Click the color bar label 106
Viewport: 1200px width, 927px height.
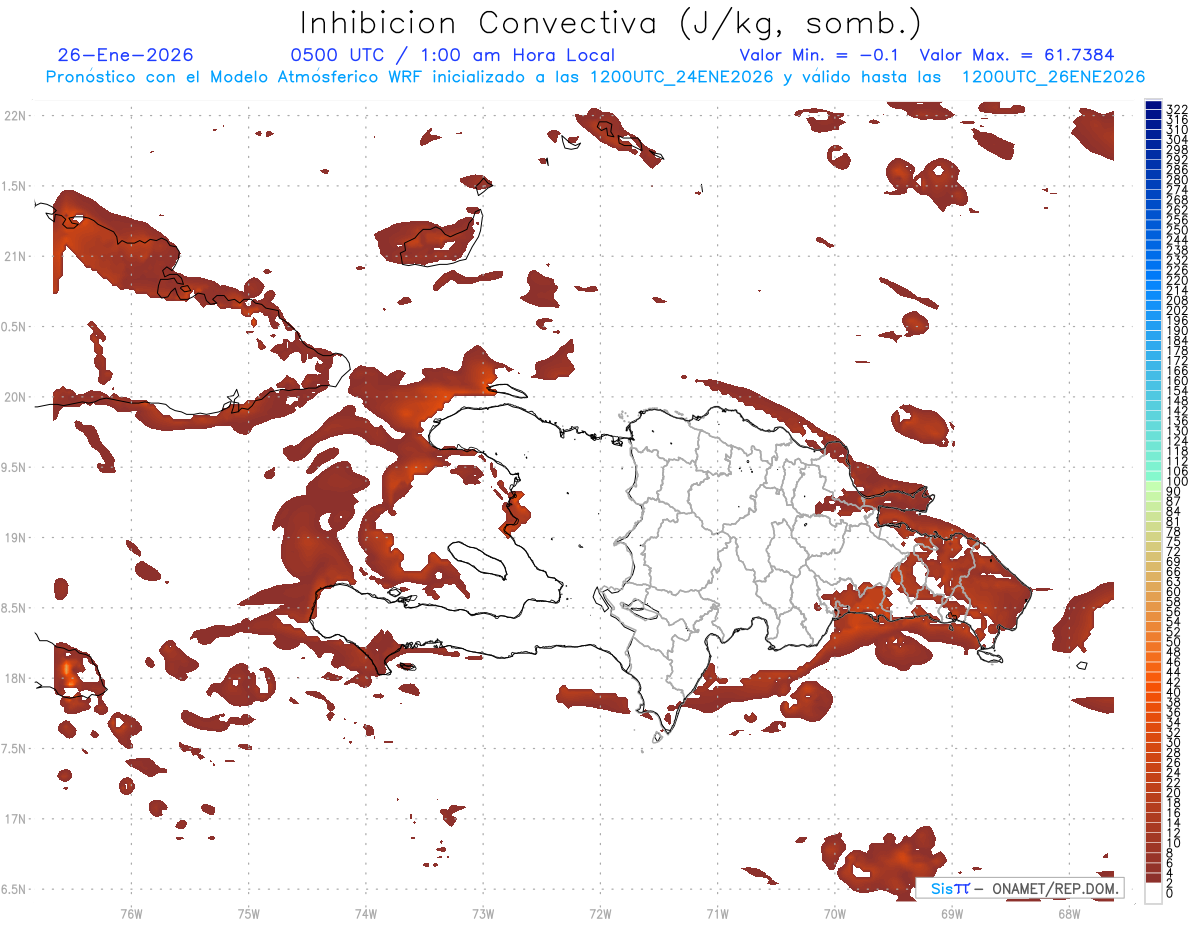pyautogui.click(x=1176, y=471)
